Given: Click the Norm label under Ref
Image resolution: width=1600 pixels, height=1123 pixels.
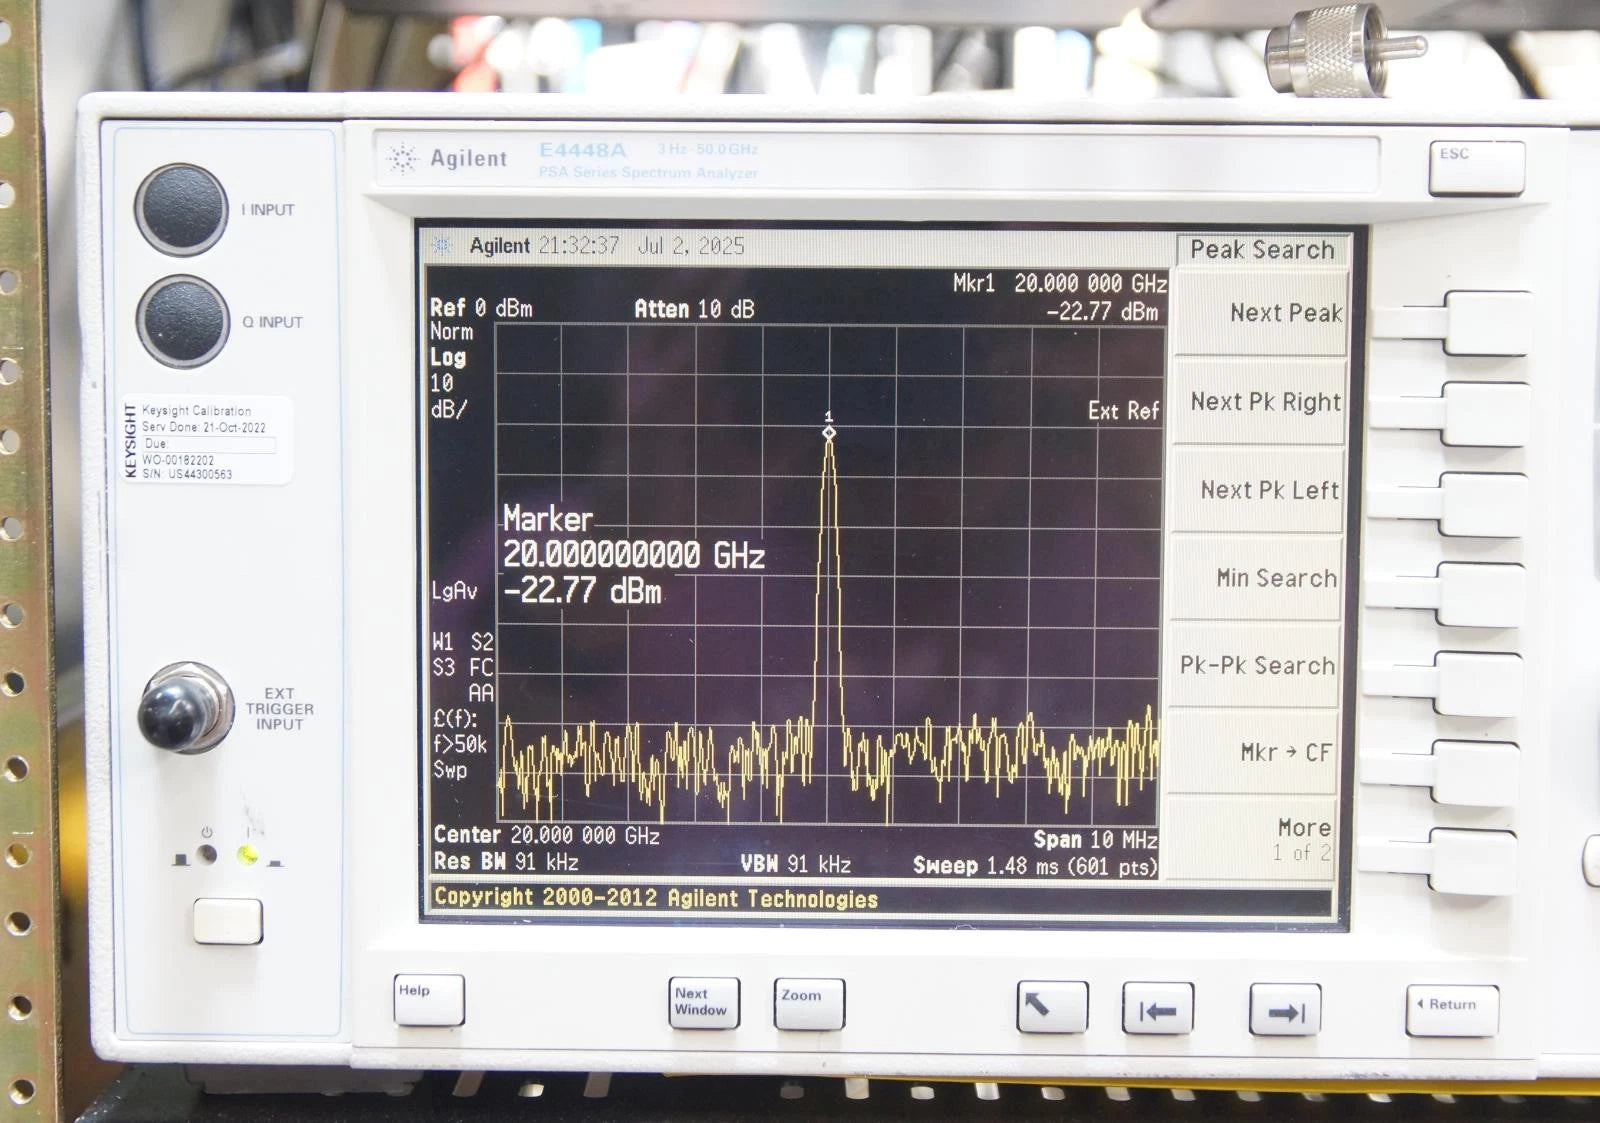Looking at the screenshot, I should (x=451, y=332).
